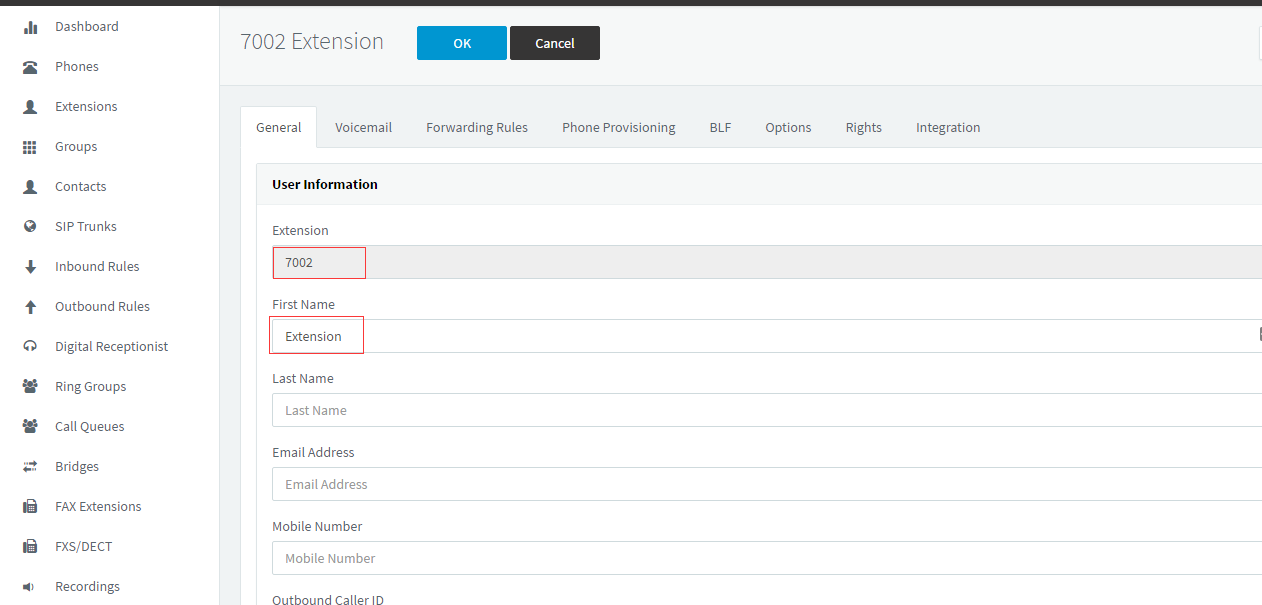The image size is (1262, 605).
Task: Click the Last Name input field
Action: [x=767, y=410]
